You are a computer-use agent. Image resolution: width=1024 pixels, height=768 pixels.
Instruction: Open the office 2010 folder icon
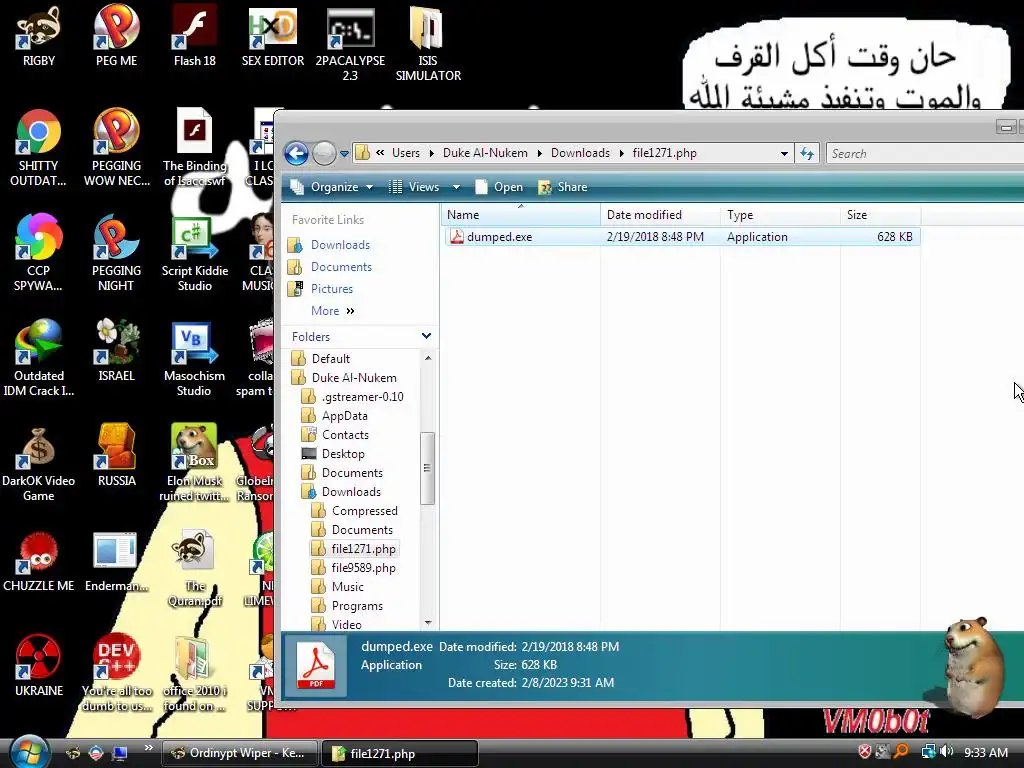pyautogui.click(x=195, y=673)
